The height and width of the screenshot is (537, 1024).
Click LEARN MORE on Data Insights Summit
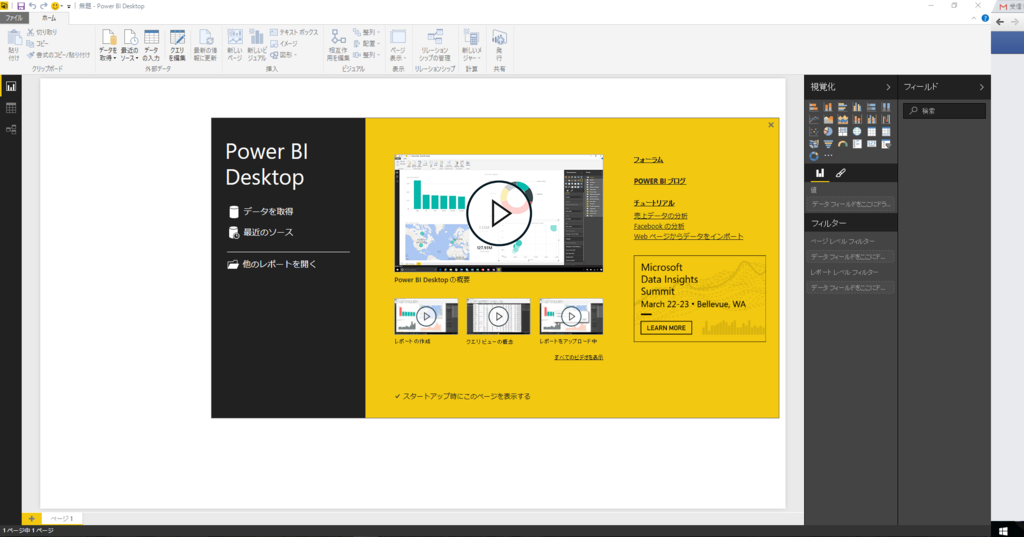click(x=666, y=328)
